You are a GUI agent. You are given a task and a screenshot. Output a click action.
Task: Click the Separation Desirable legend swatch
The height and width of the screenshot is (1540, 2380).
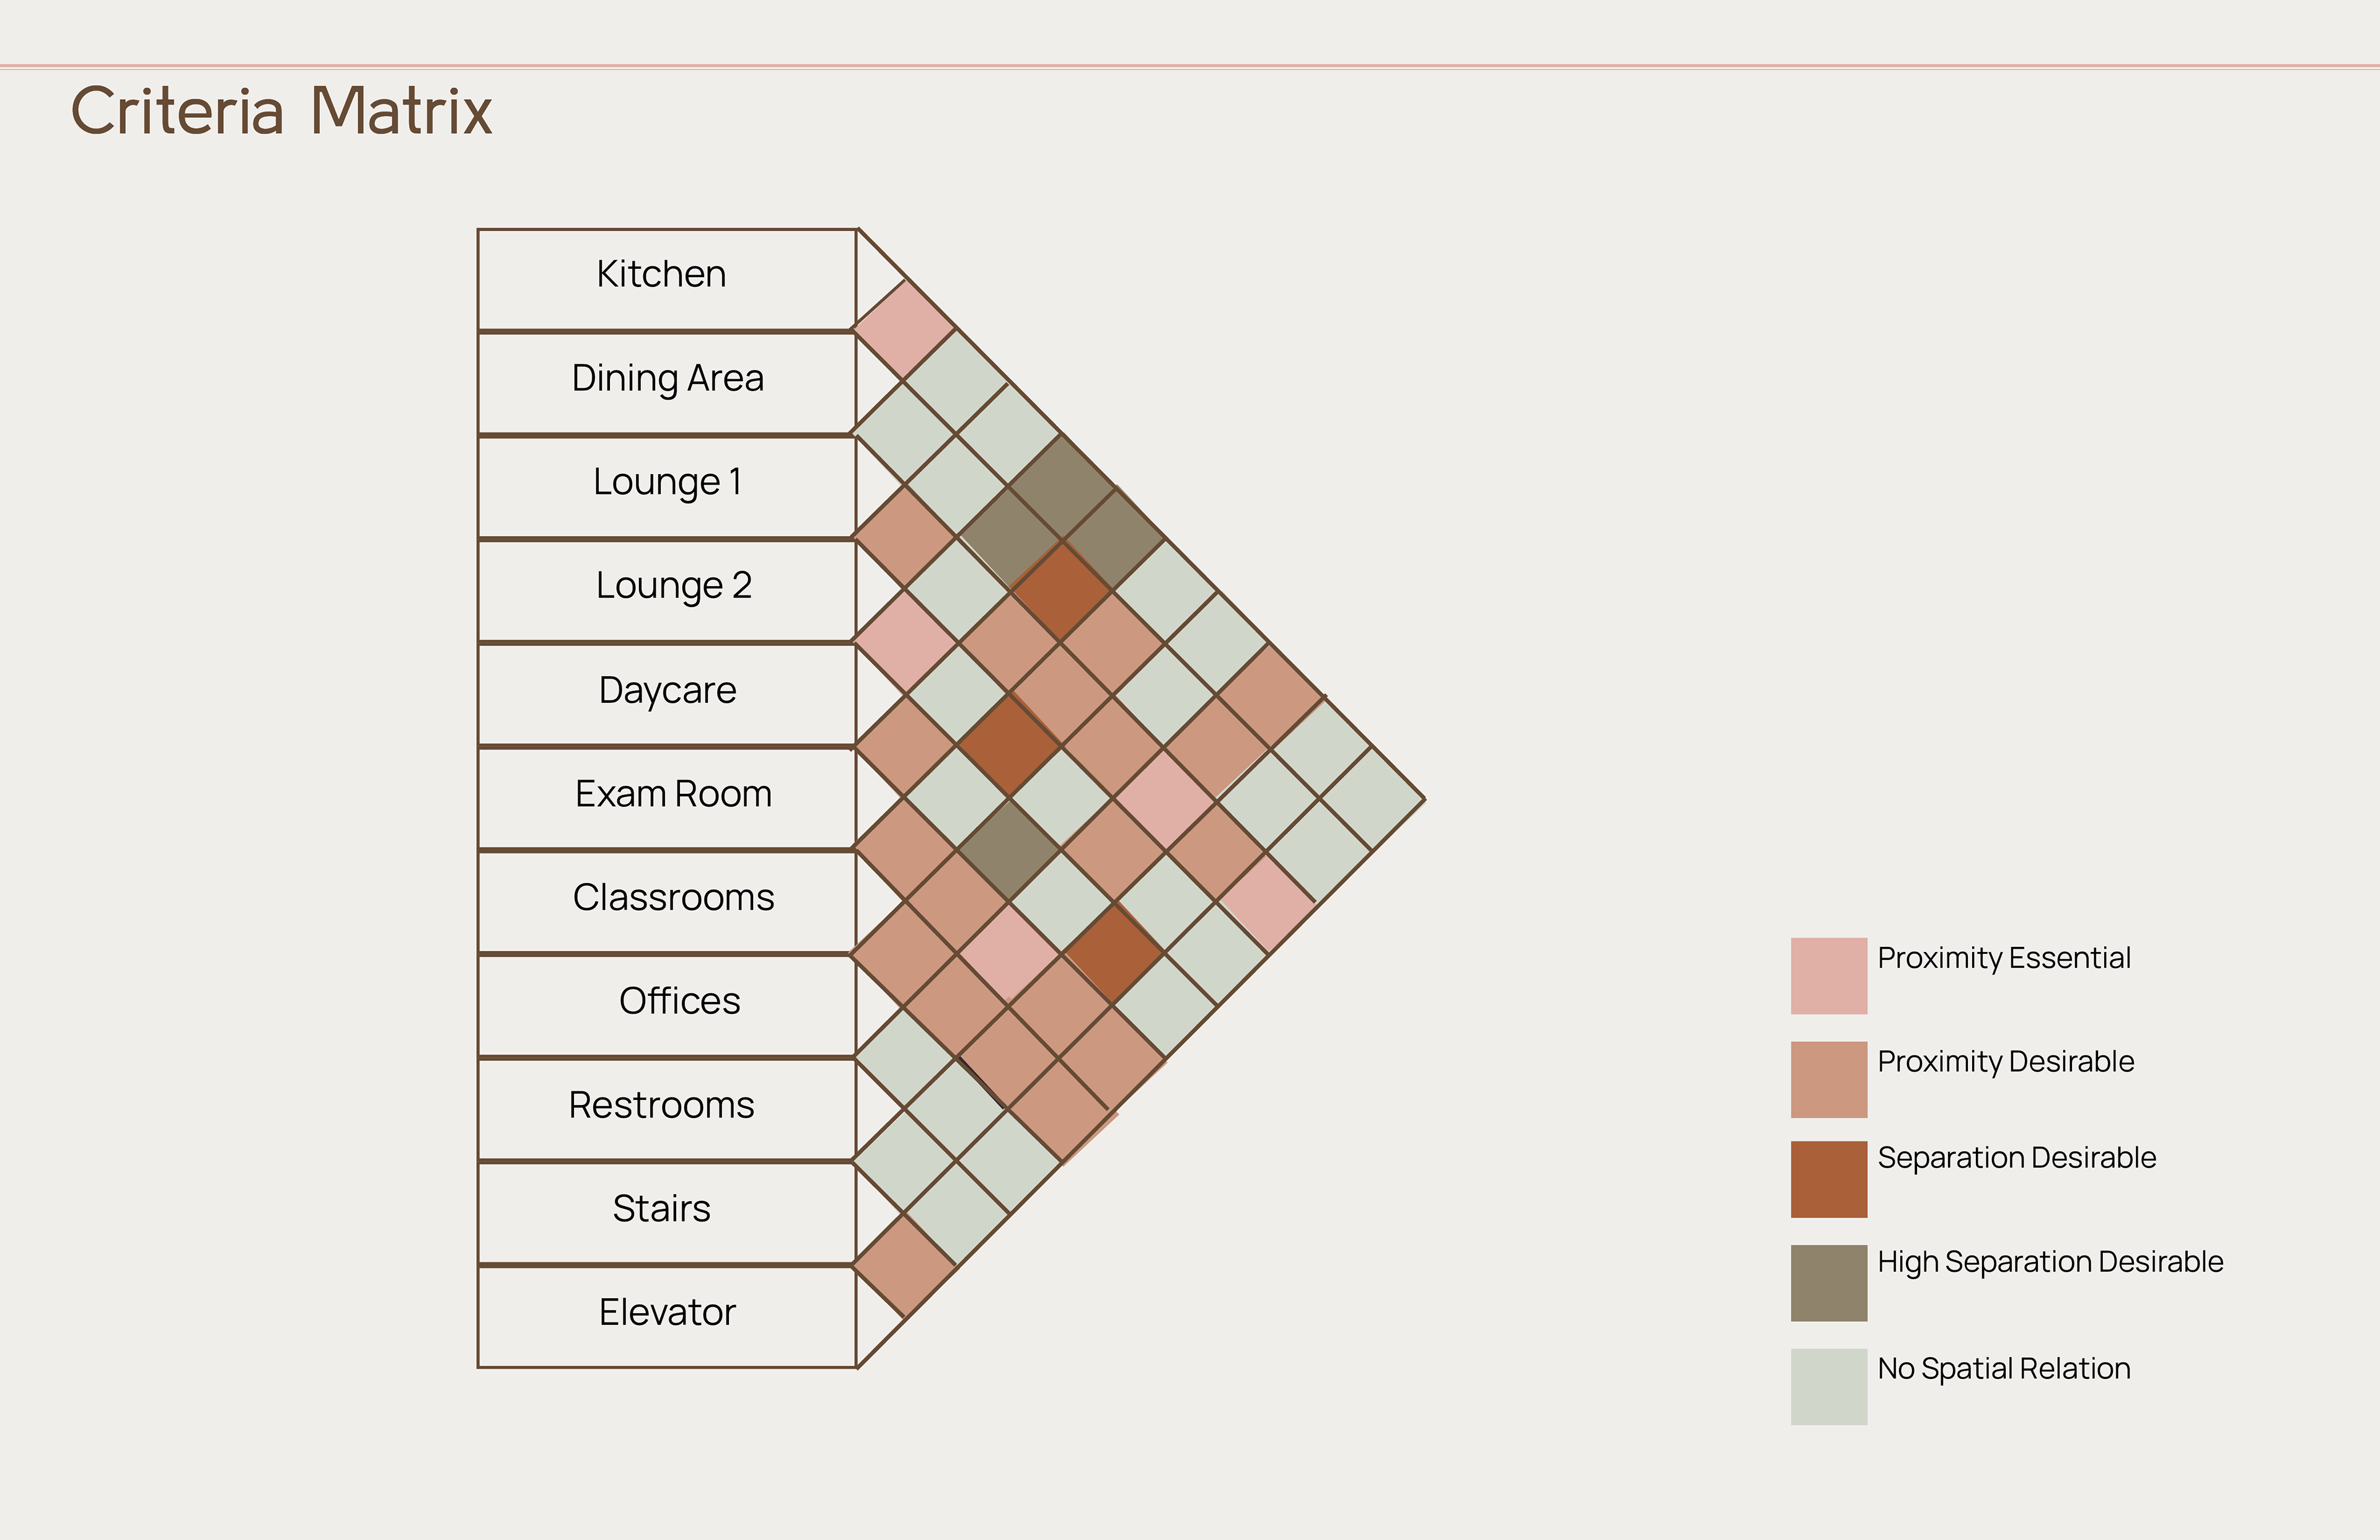pos(1828,1179)
